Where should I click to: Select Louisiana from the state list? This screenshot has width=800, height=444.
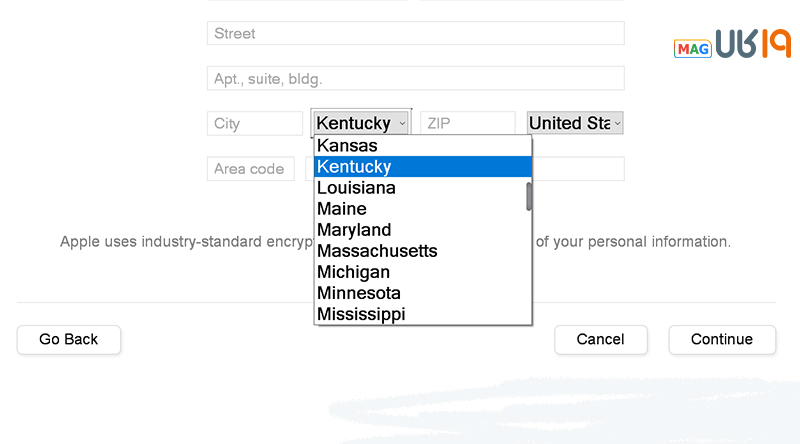[420, 188]
